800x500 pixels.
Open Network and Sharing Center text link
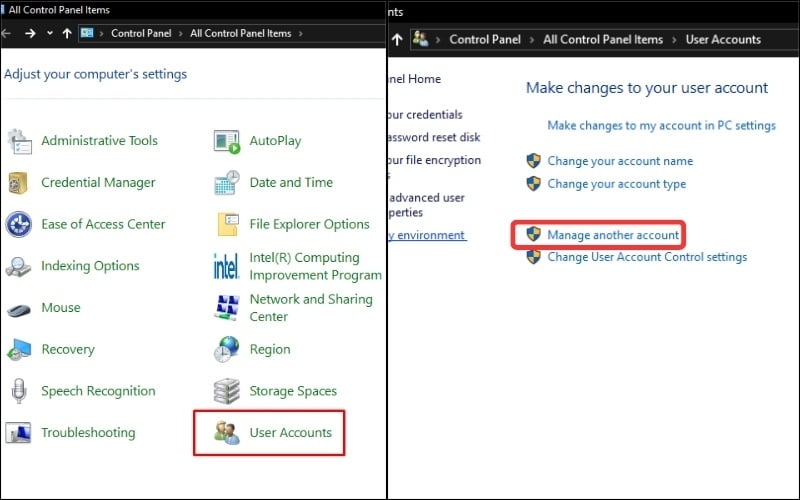click(311, 308)
